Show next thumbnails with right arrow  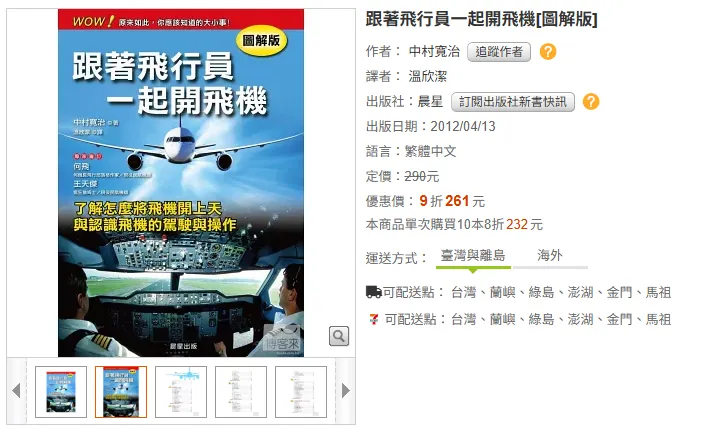[345, 391]
